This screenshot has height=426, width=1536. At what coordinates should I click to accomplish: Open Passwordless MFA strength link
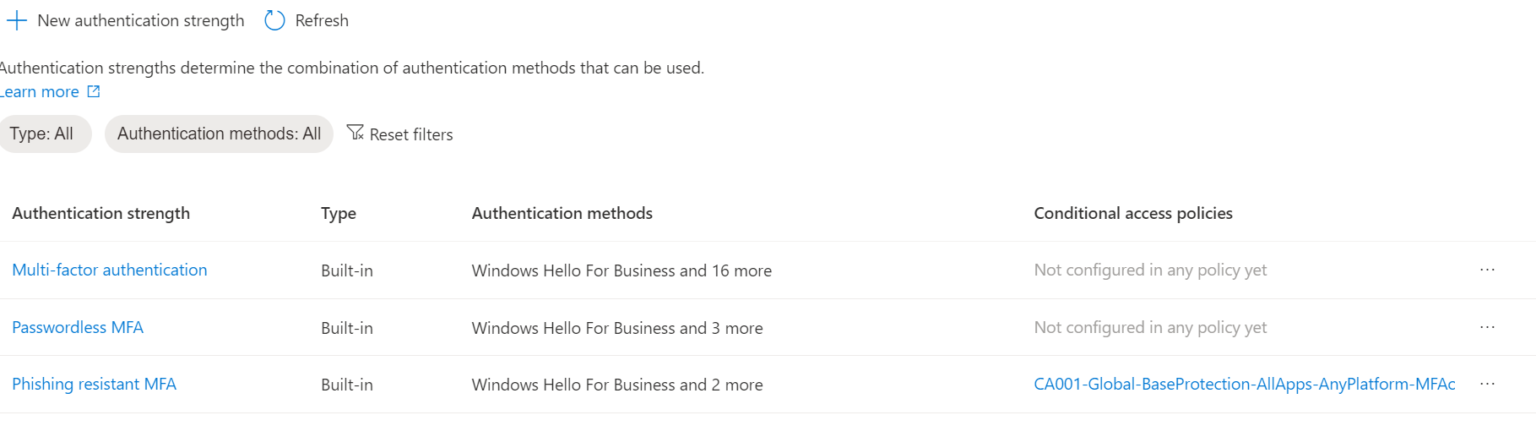point(78,327)
